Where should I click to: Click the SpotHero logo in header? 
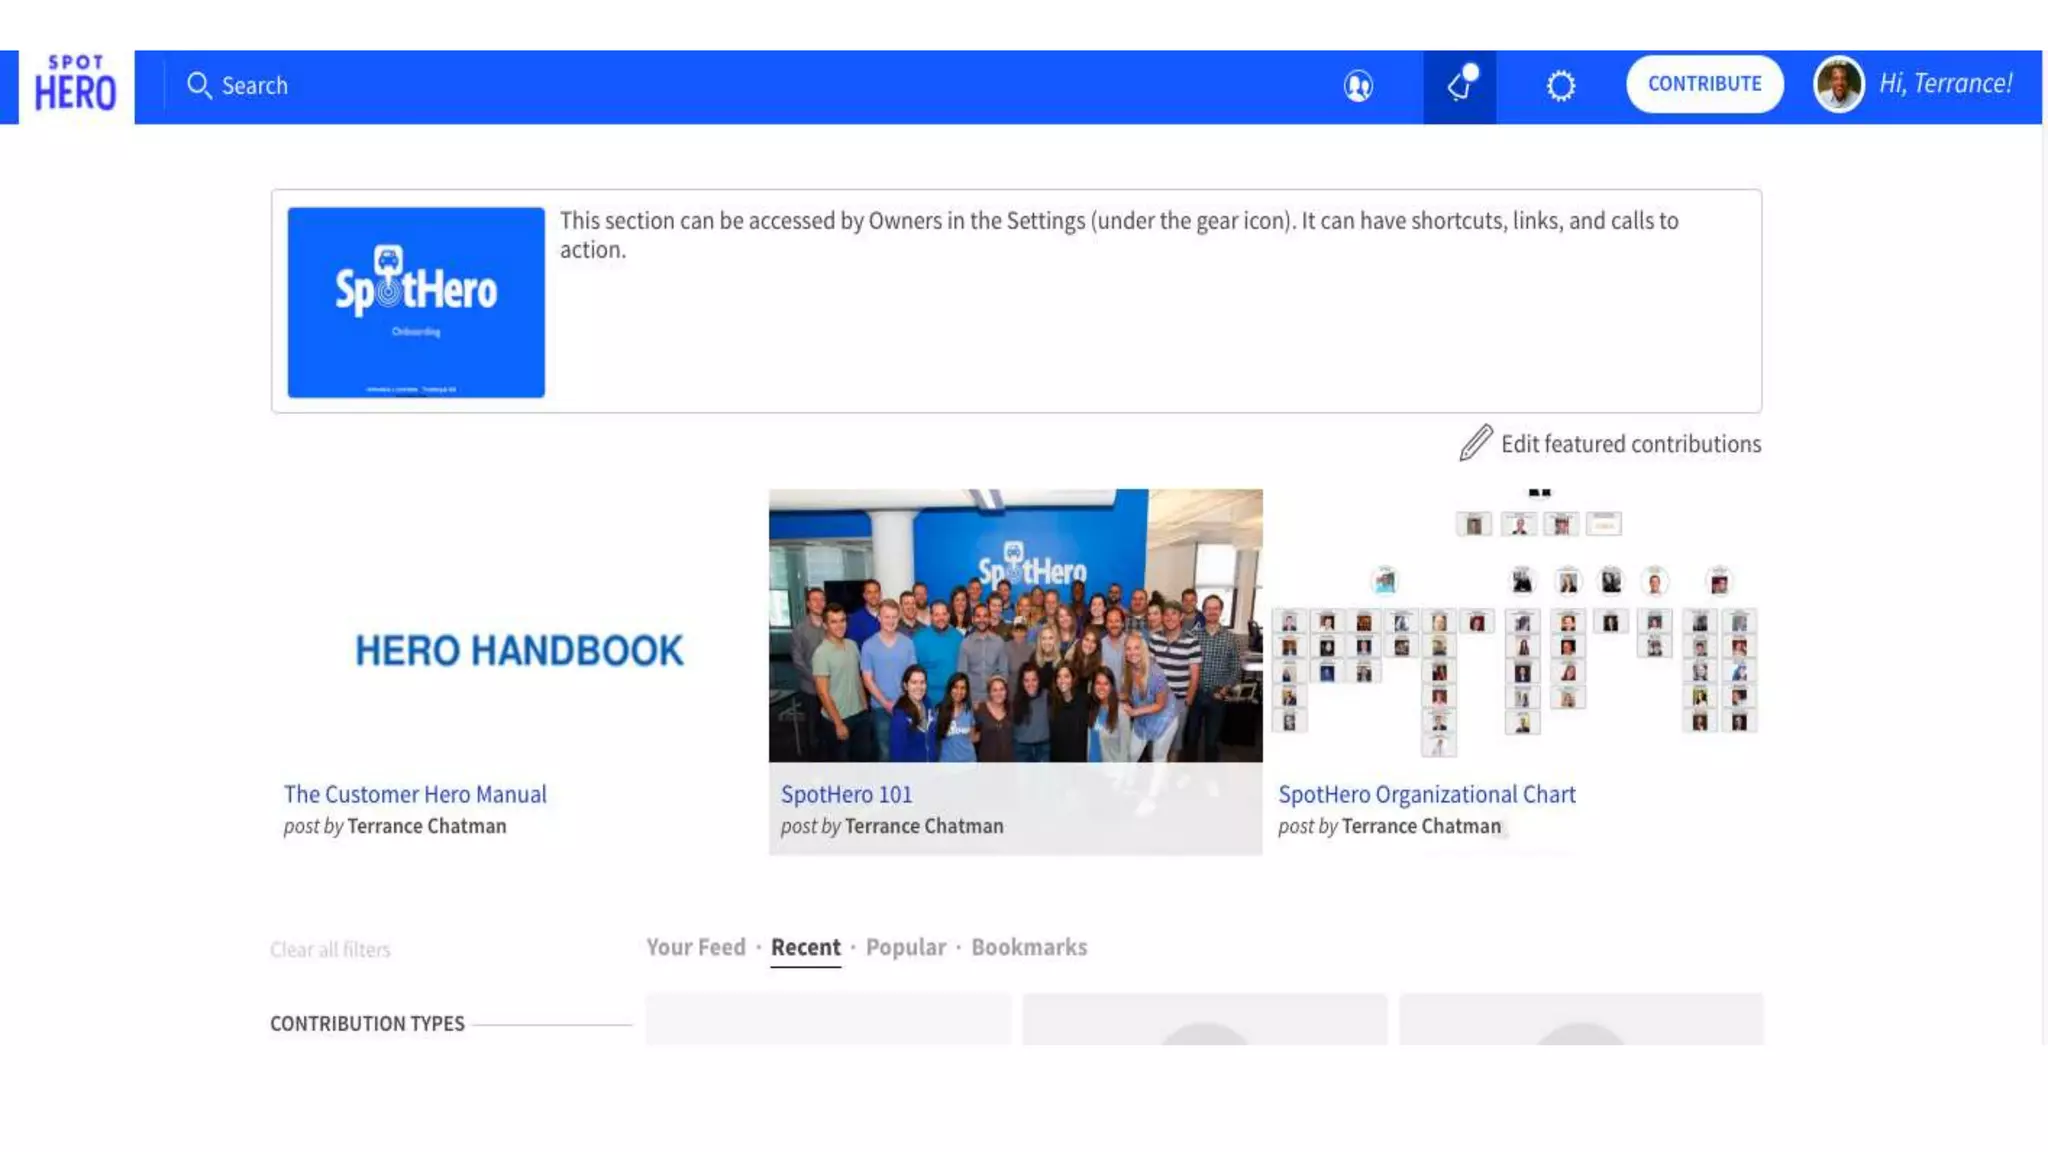coord(75,86)
